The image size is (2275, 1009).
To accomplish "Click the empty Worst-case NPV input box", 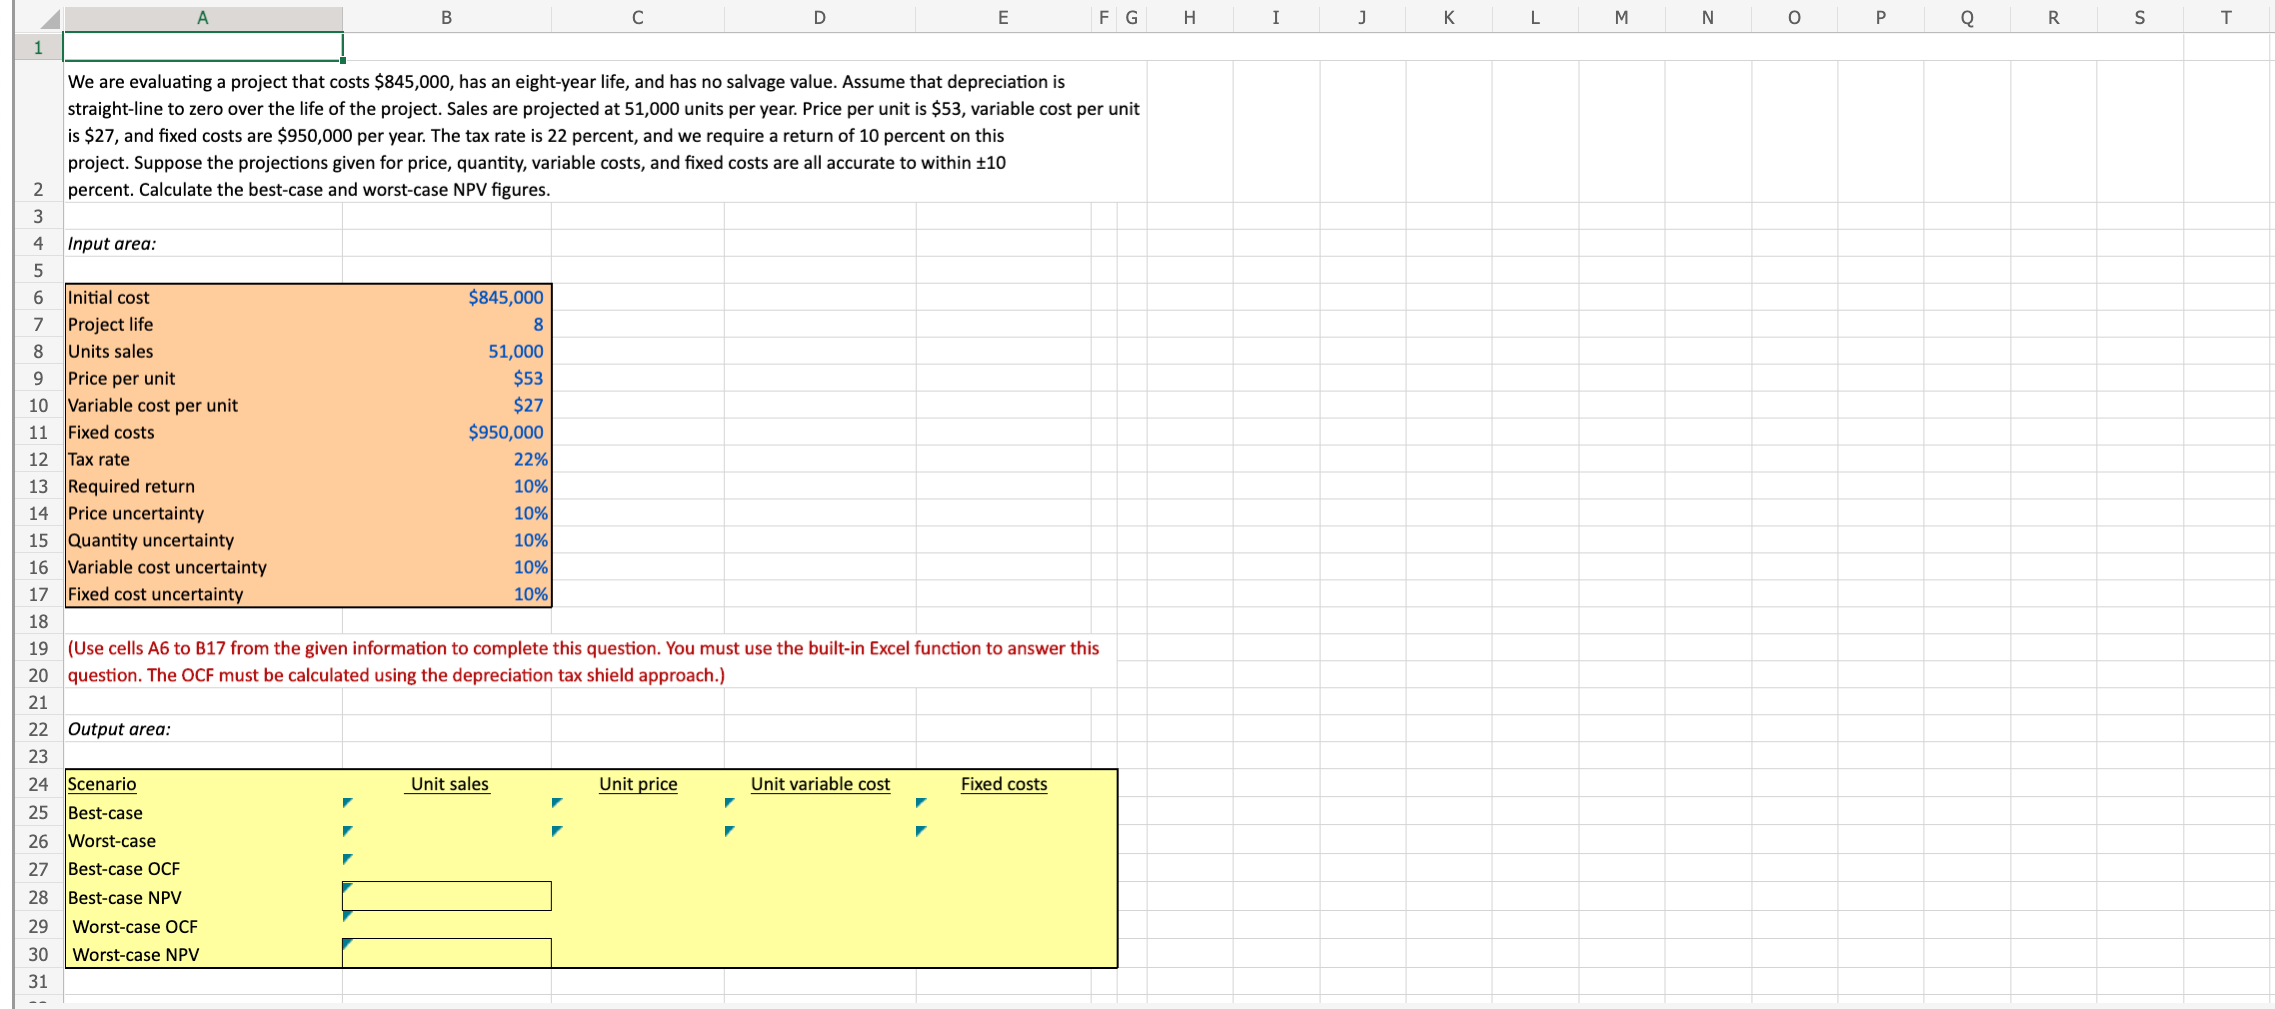I will (447, 952).
